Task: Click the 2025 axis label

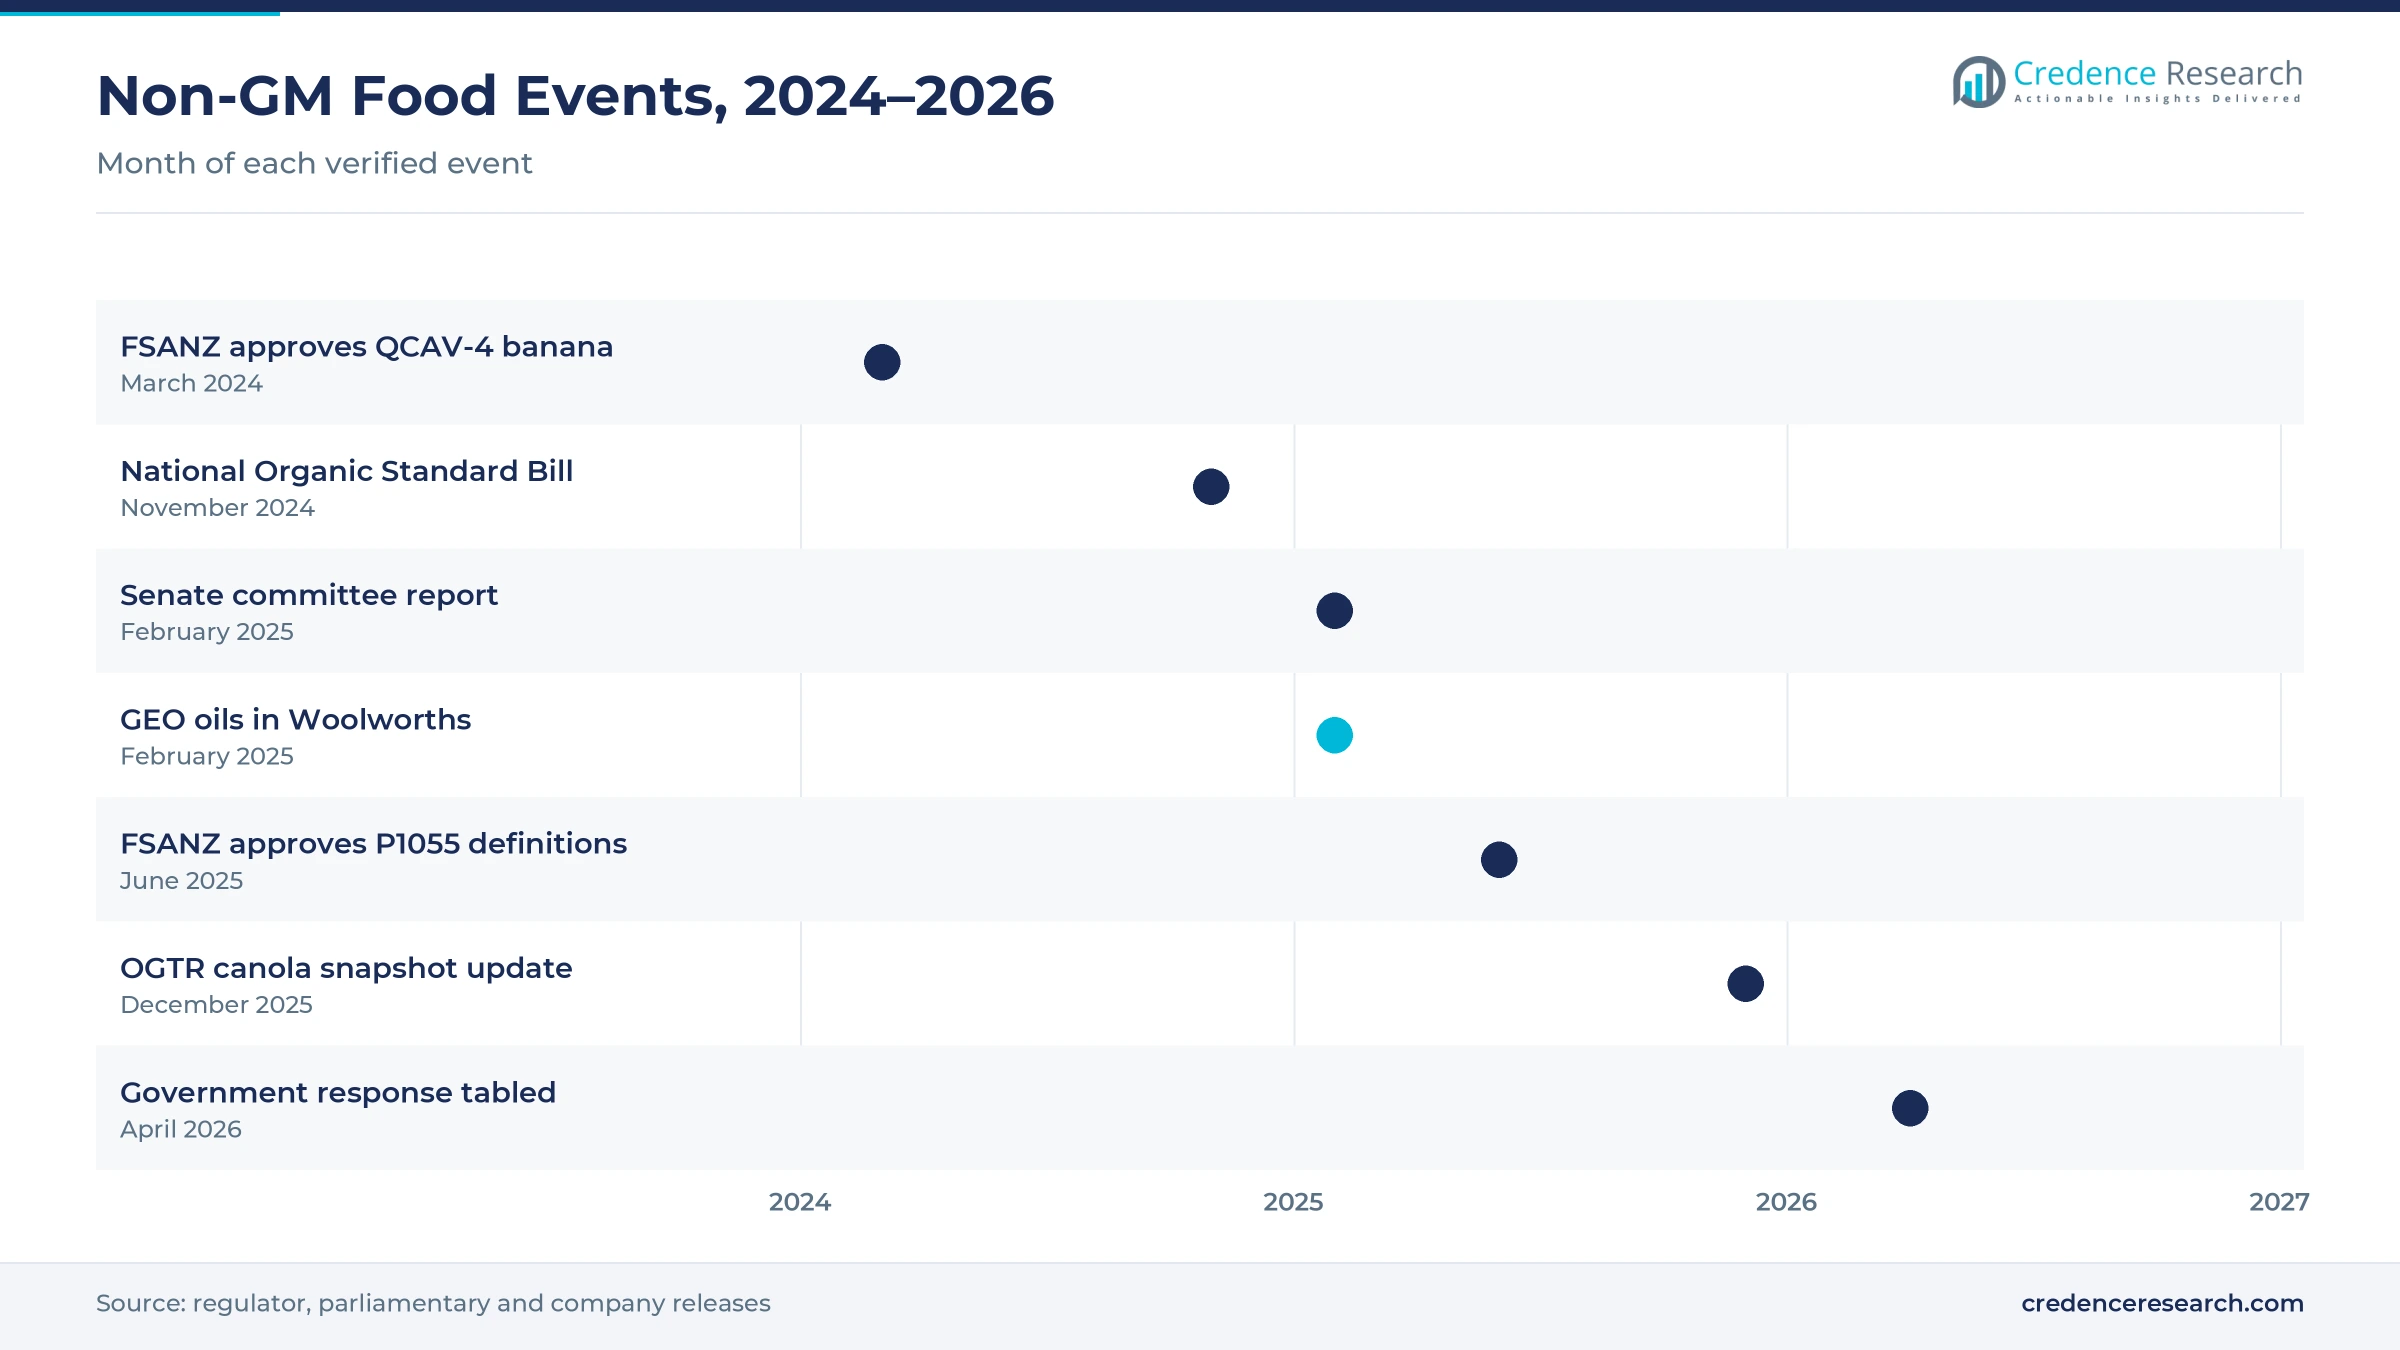Action: [x=1293, y=1202]
